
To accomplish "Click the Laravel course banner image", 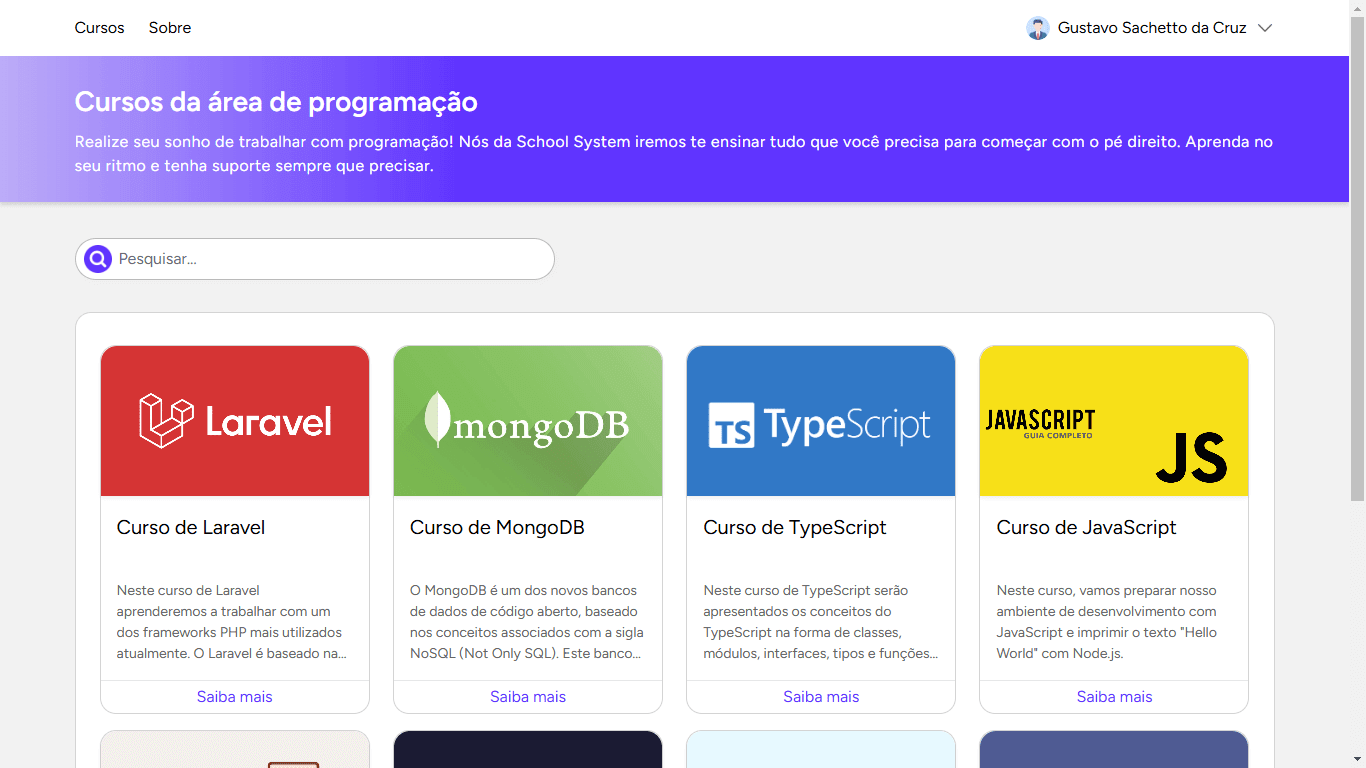I will [235, 421].
